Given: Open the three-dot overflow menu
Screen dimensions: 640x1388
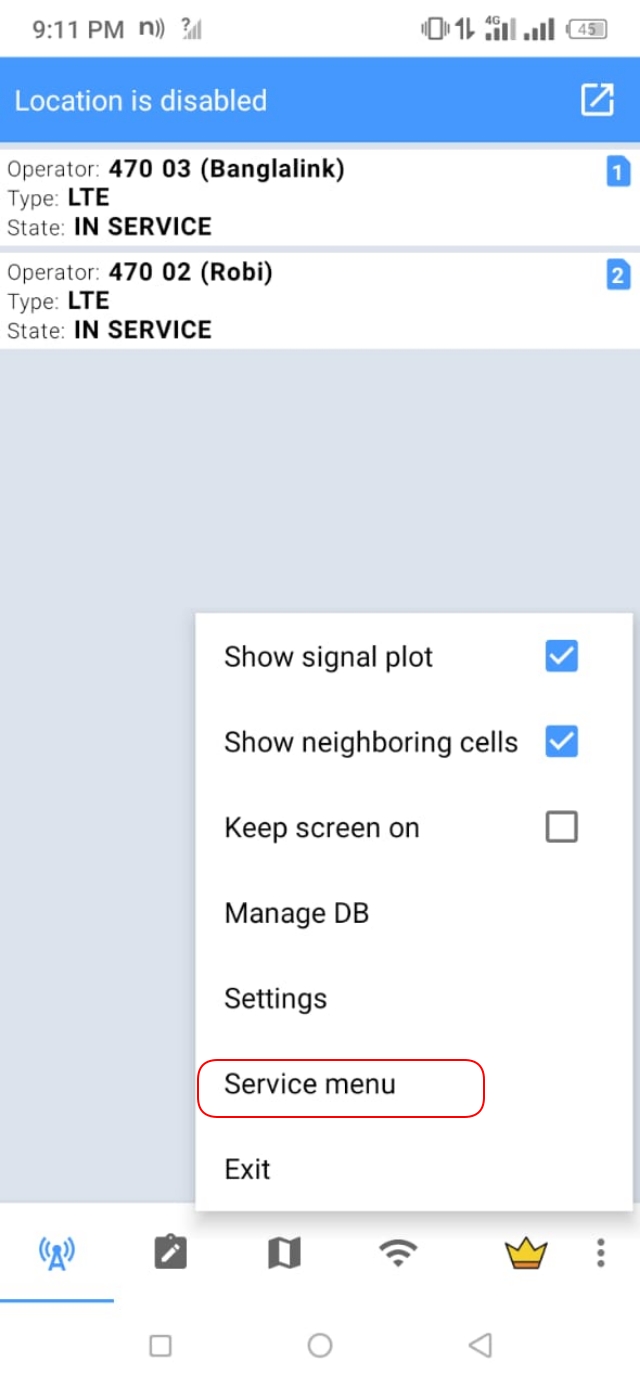Looking at the screenshot, I should point(600,1250).
